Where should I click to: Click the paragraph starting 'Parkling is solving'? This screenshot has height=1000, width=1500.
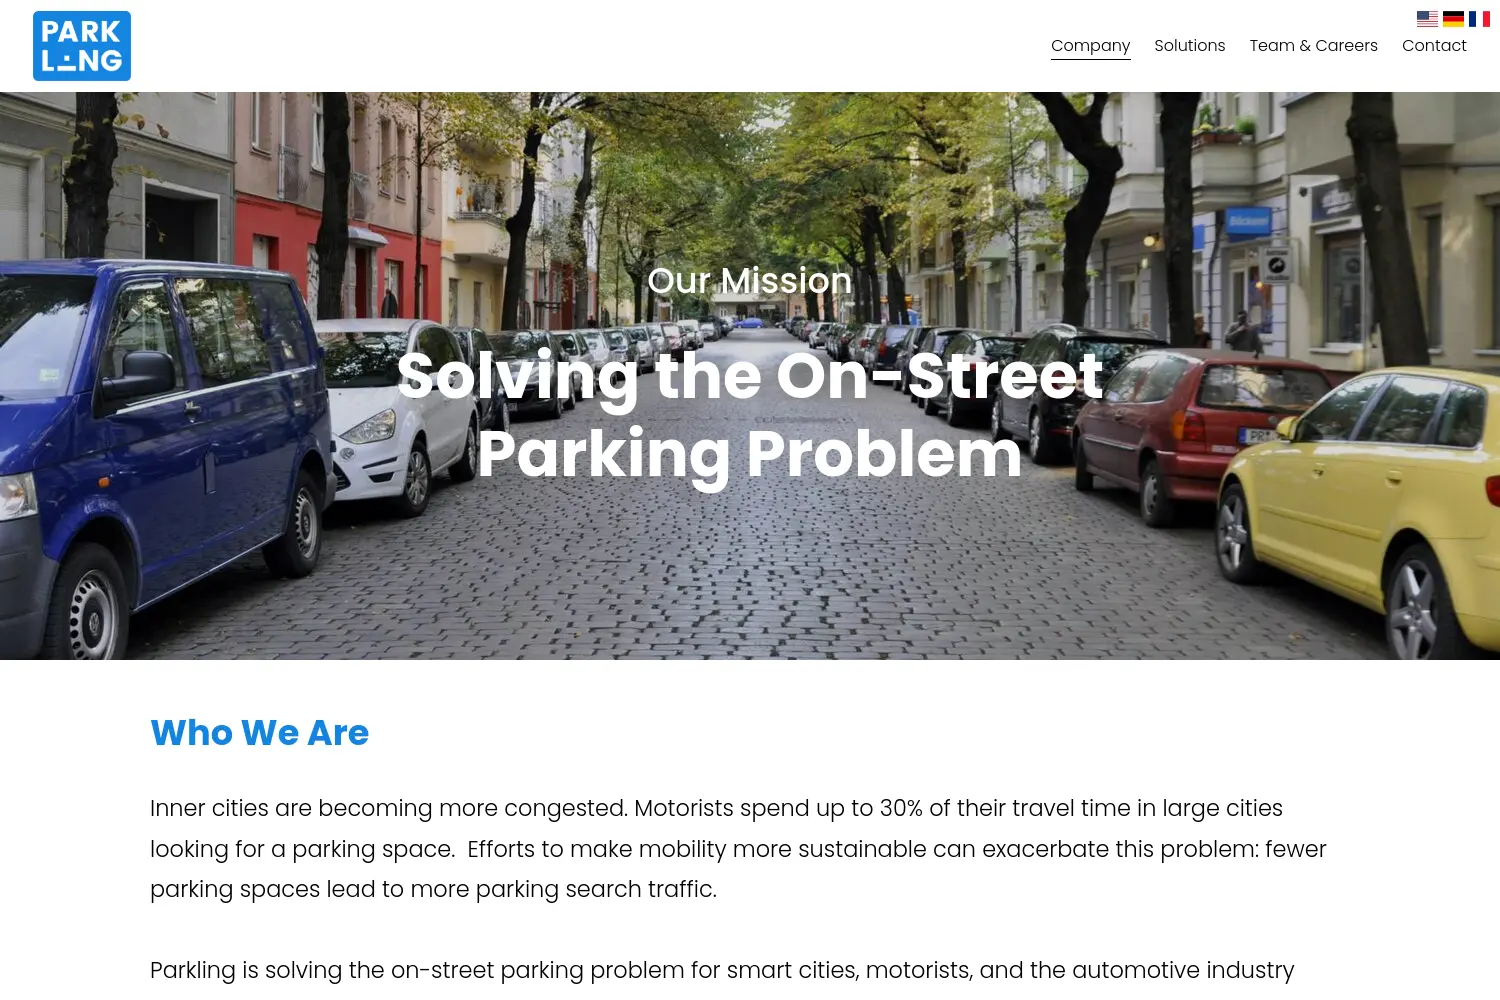click(722, 970)
